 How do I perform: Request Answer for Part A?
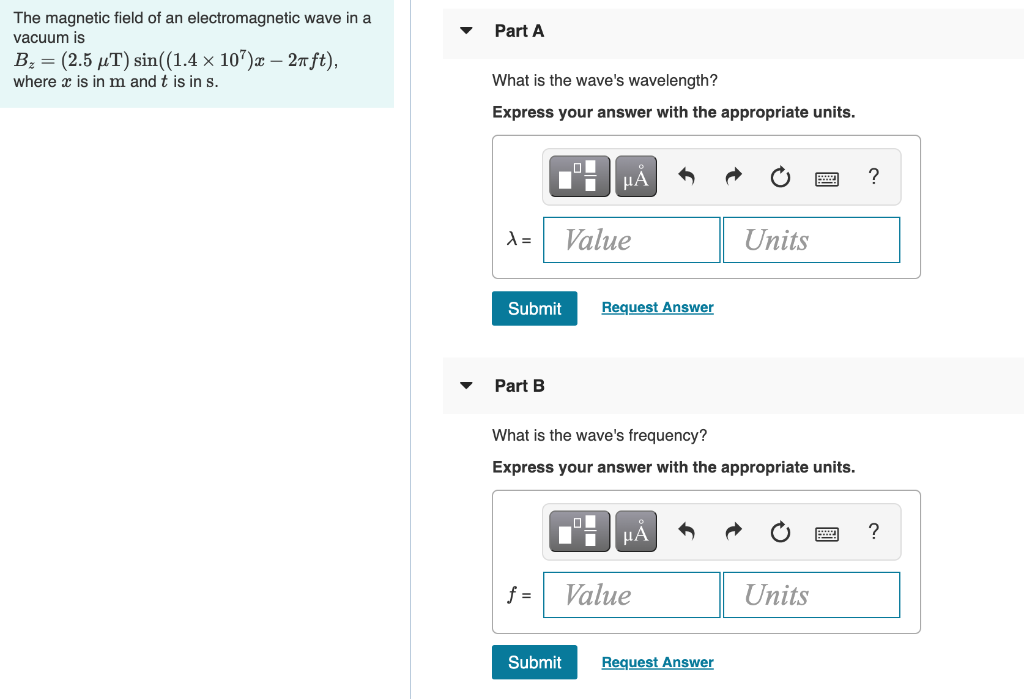pyautogui.click(x=657, y=307)
